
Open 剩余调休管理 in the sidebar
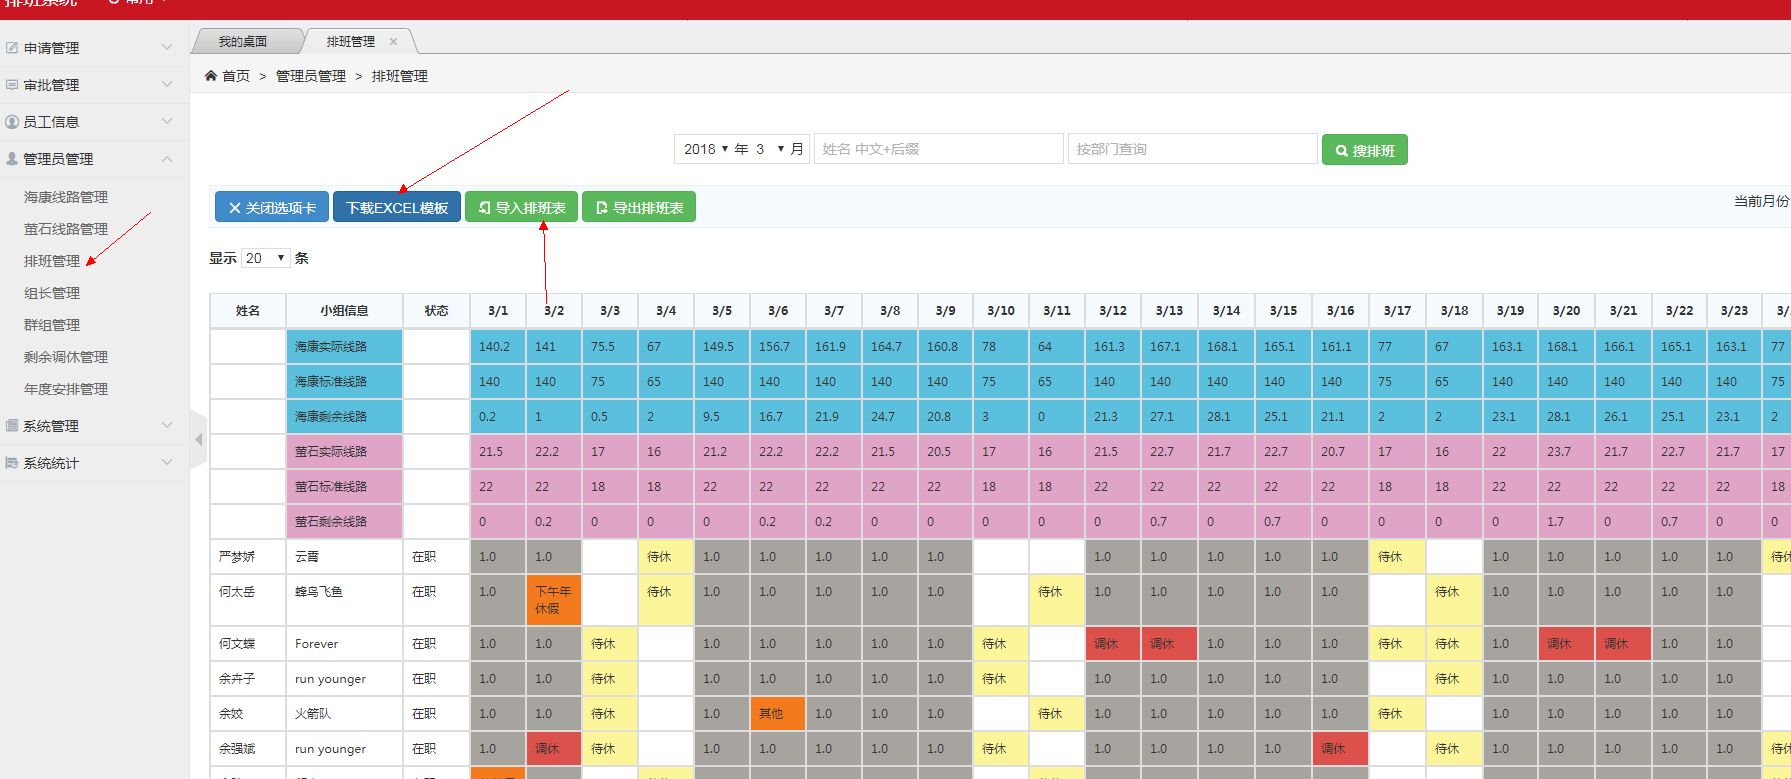pos(66,357)
